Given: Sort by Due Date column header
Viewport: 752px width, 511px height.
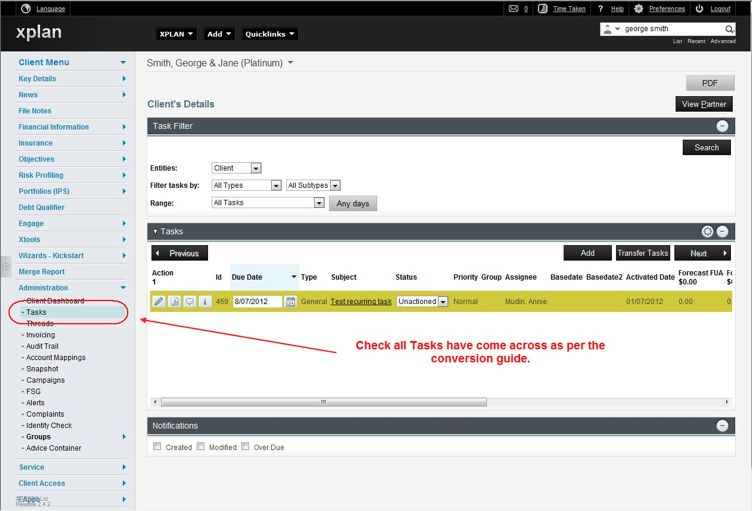Looking at the screenshot, I should click(x=264, y=277).
